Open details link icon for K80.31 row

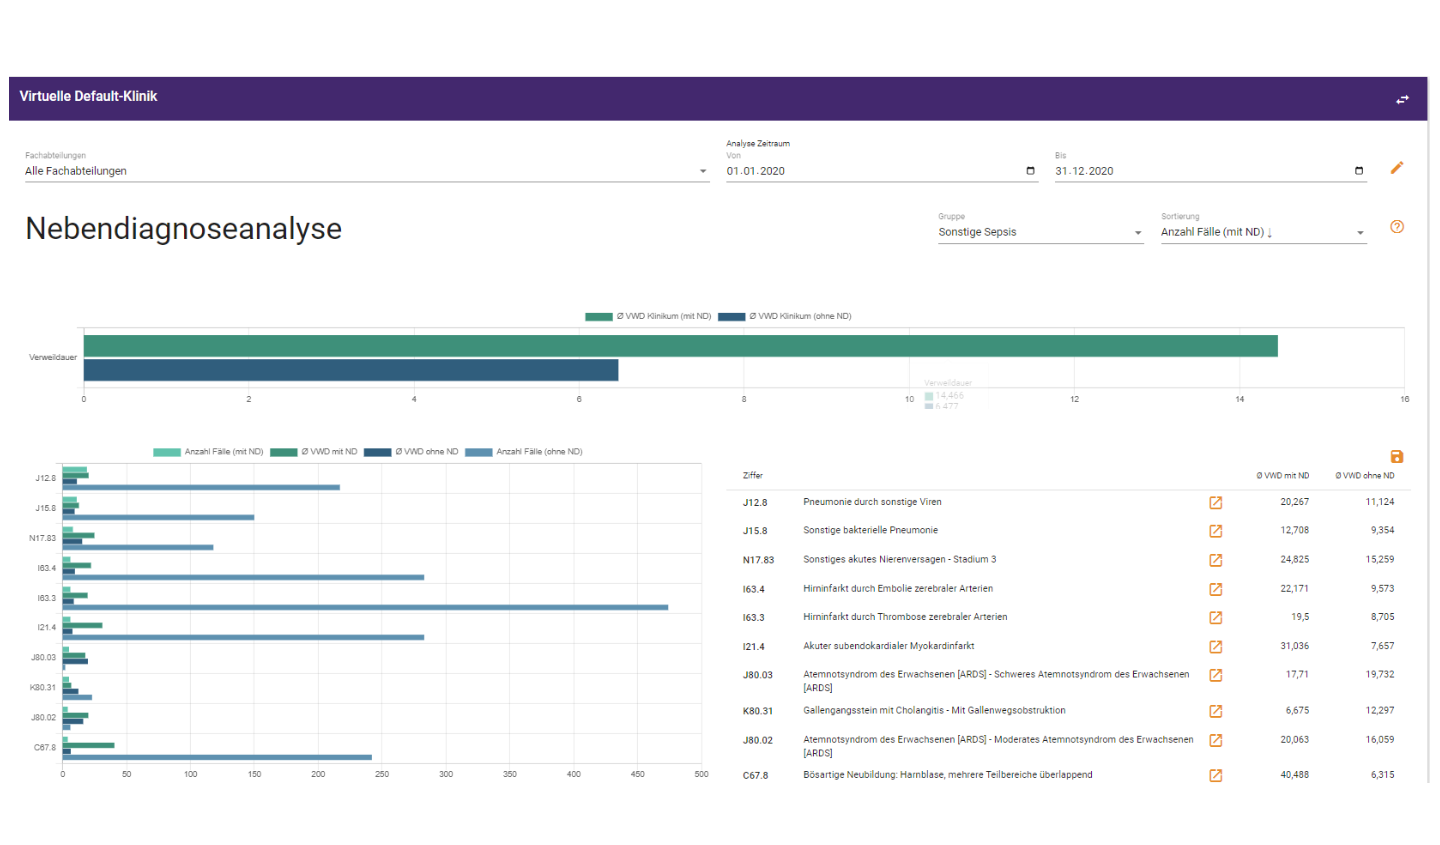tap(1216, 711)
